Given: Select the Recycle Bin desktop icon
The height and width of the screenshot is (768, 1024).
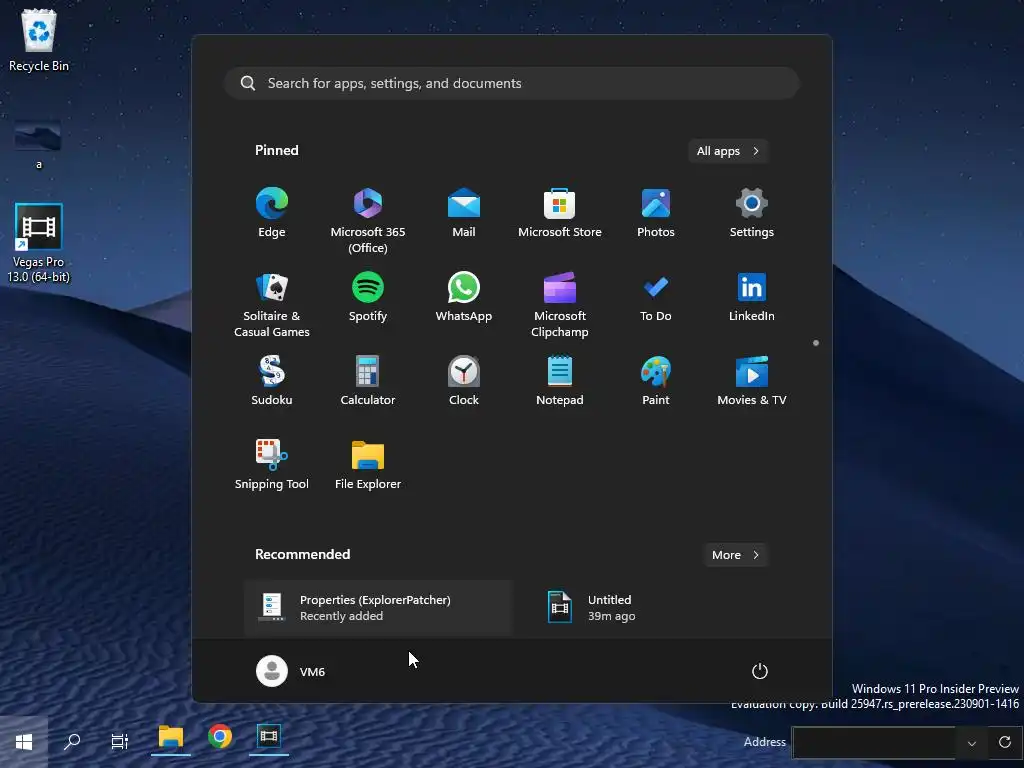Looking at the screenshot, I should tap(39, 40).
